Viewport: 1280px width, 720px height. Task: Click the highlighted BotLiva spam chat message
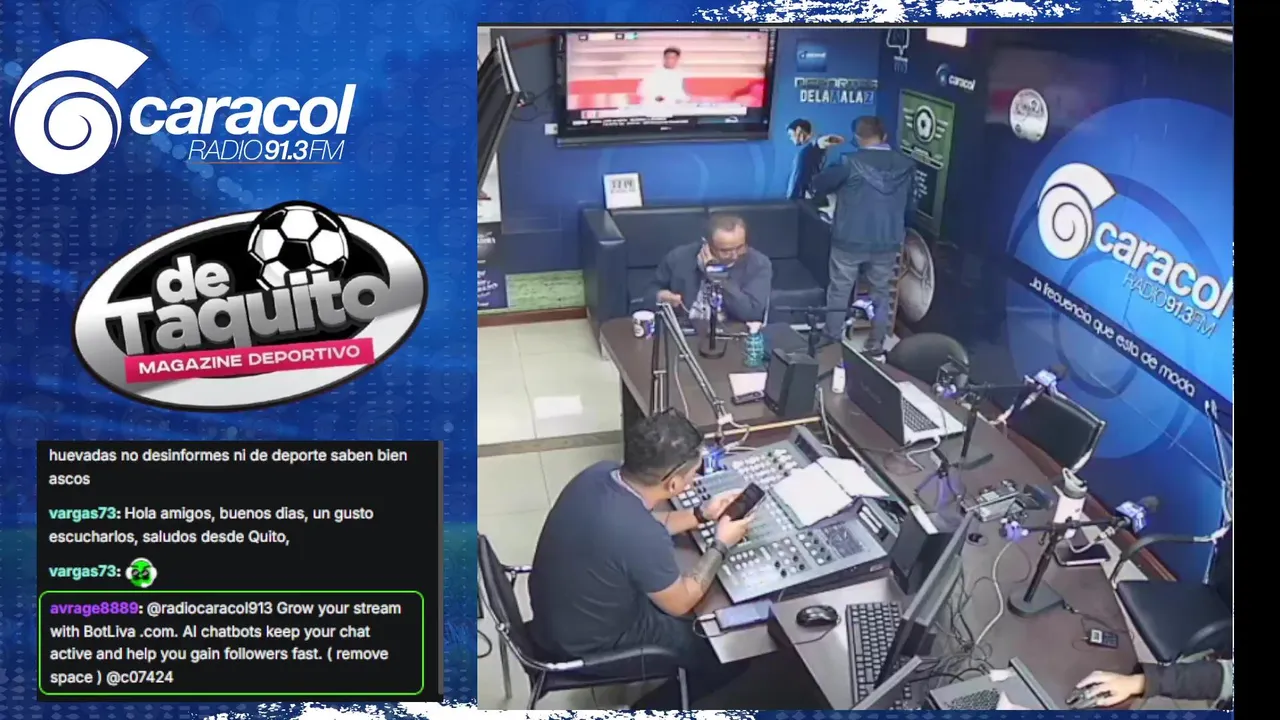click(x=231, y=643)
